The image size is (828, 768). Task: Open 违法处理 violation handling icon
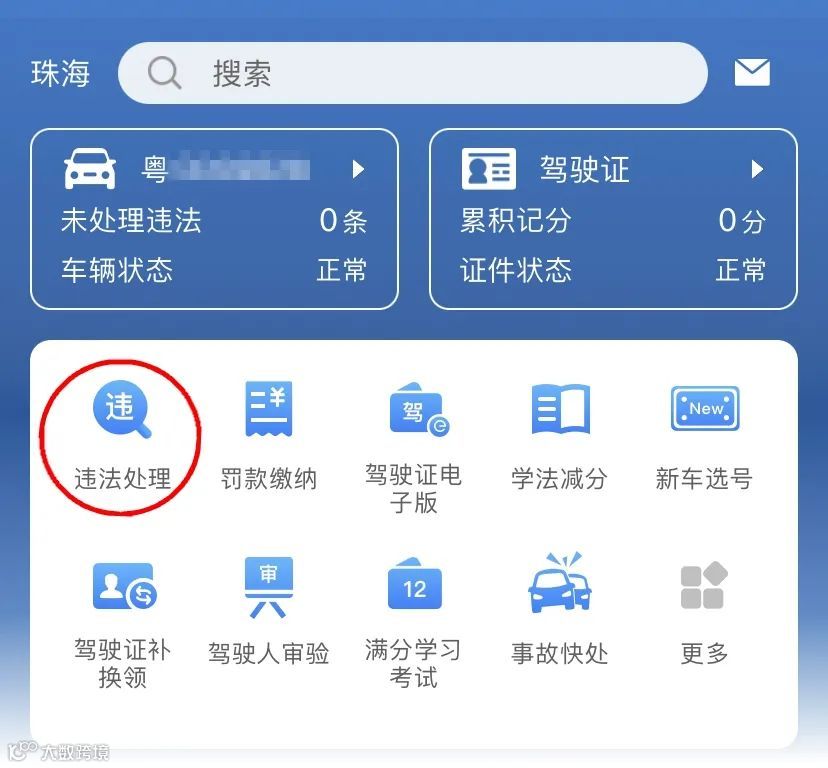point(121,409)
